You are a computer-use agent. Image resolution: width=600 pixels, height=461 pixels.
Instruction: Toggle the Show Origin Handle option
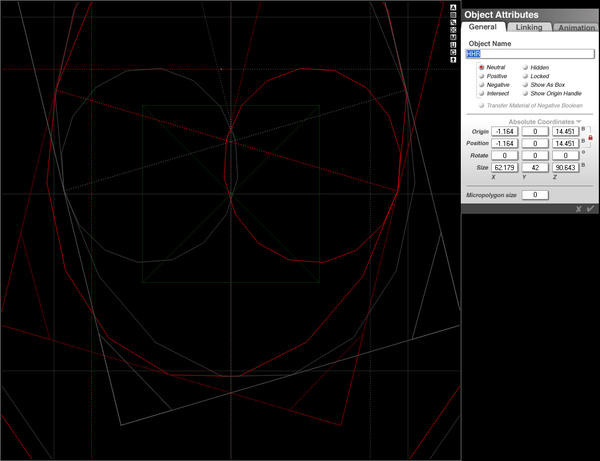pos(525,93)
